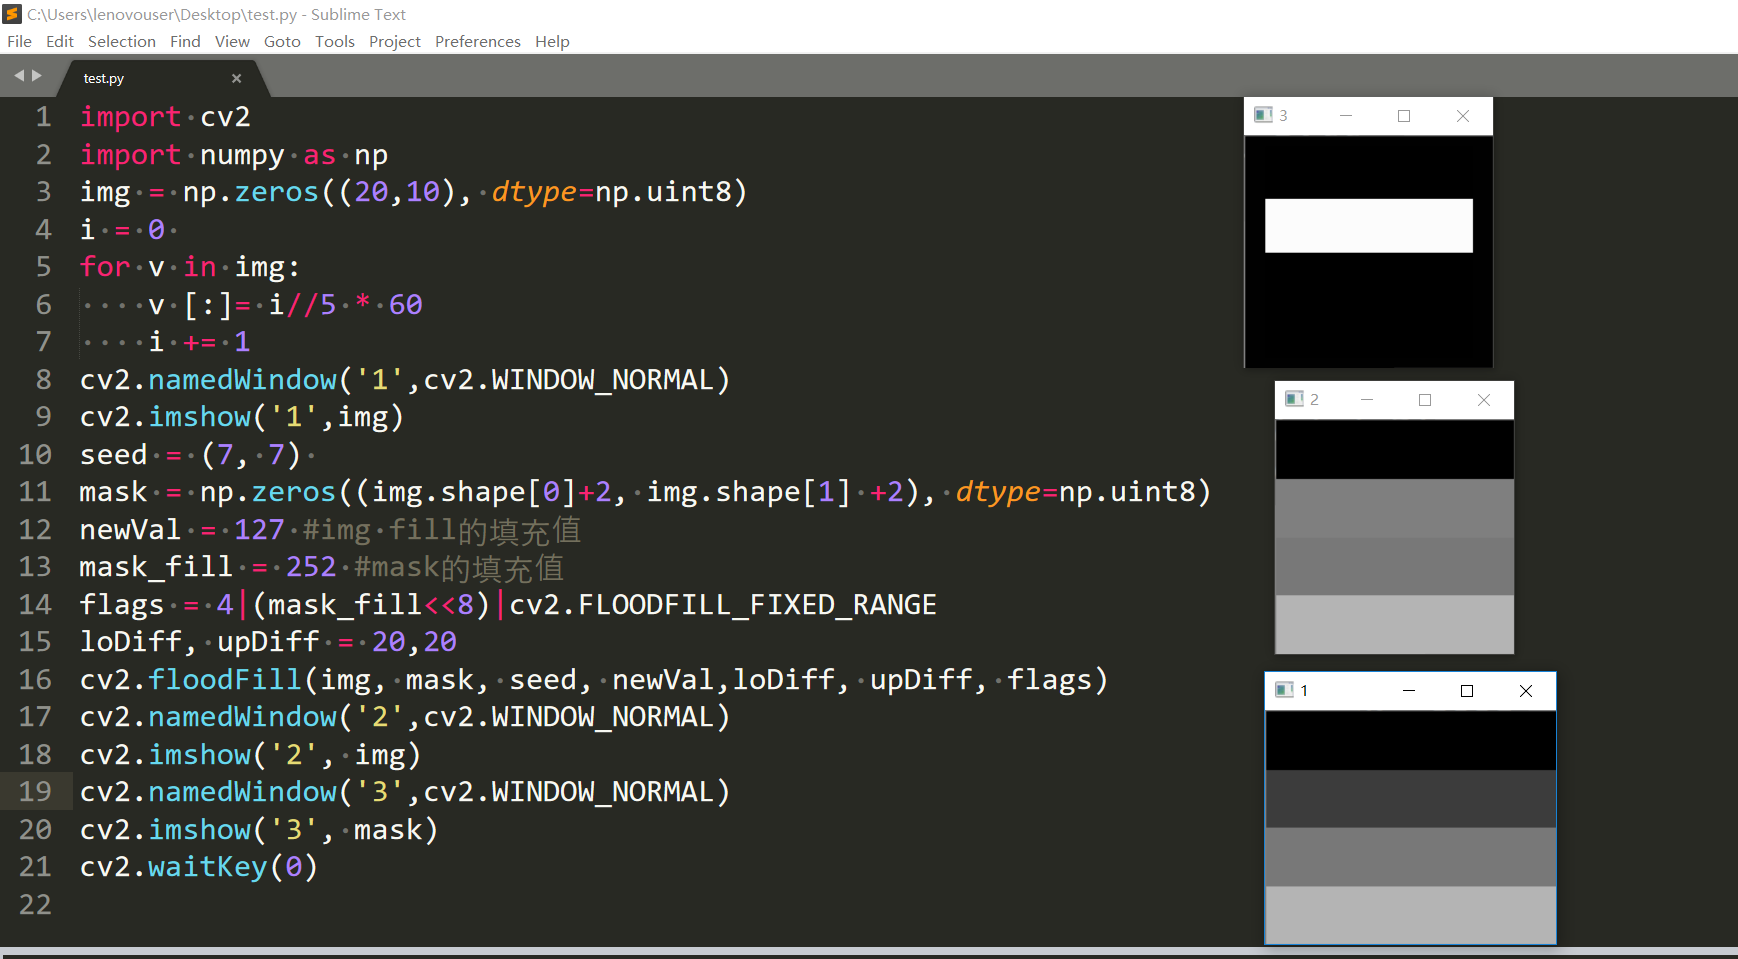The image size is (1738, 959).
Task: Click the Sublime Text icon in title bar
Action: 12,14
